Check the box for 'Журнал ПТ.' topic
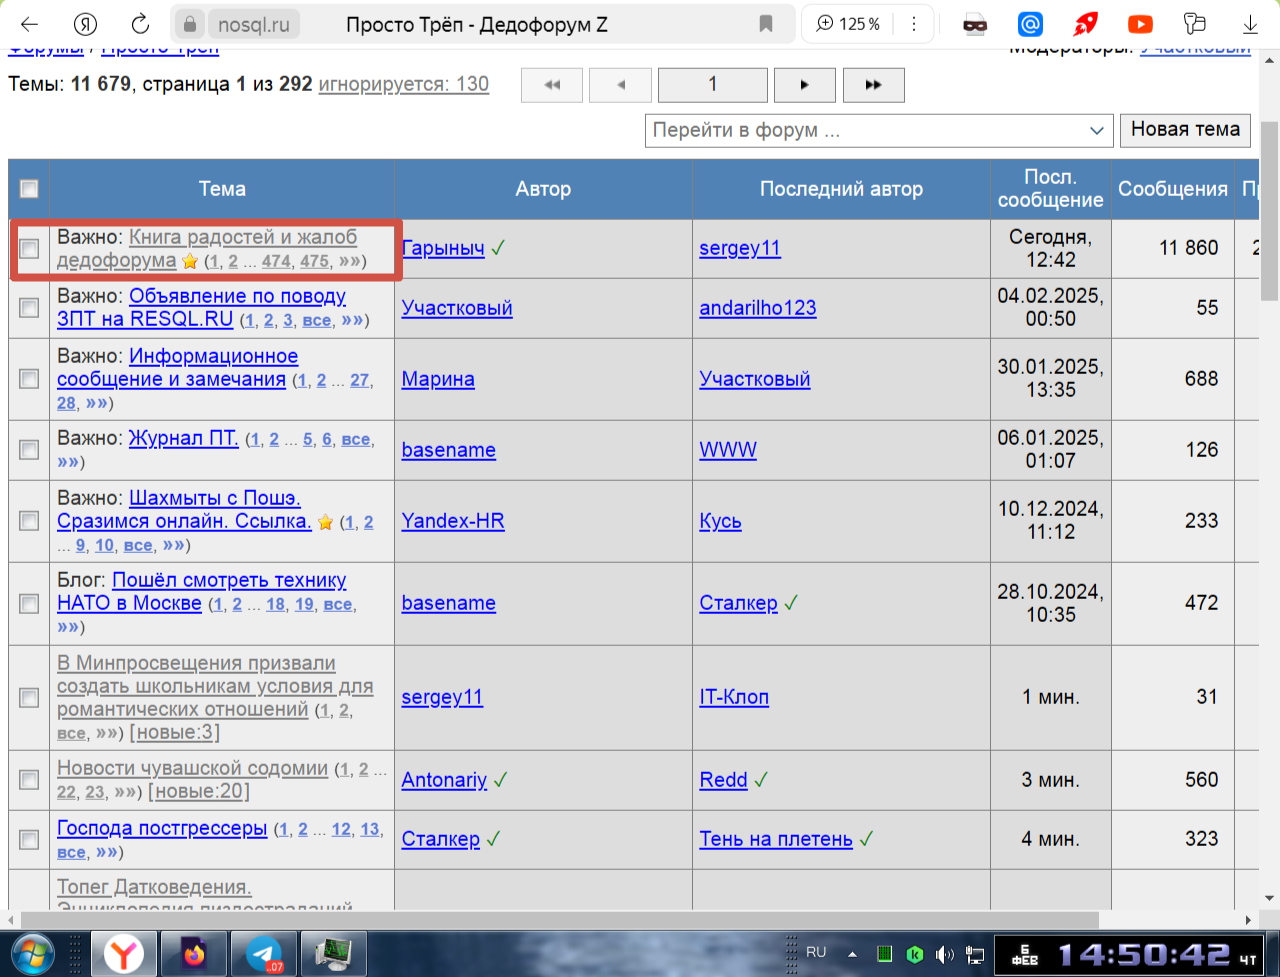 coord(29,450)
